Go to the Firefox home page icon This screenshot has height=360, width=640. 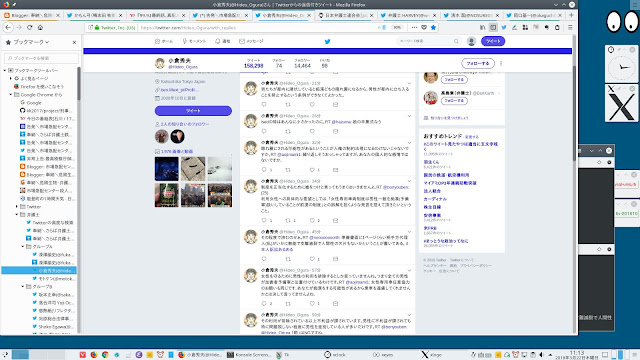(40, 27)
